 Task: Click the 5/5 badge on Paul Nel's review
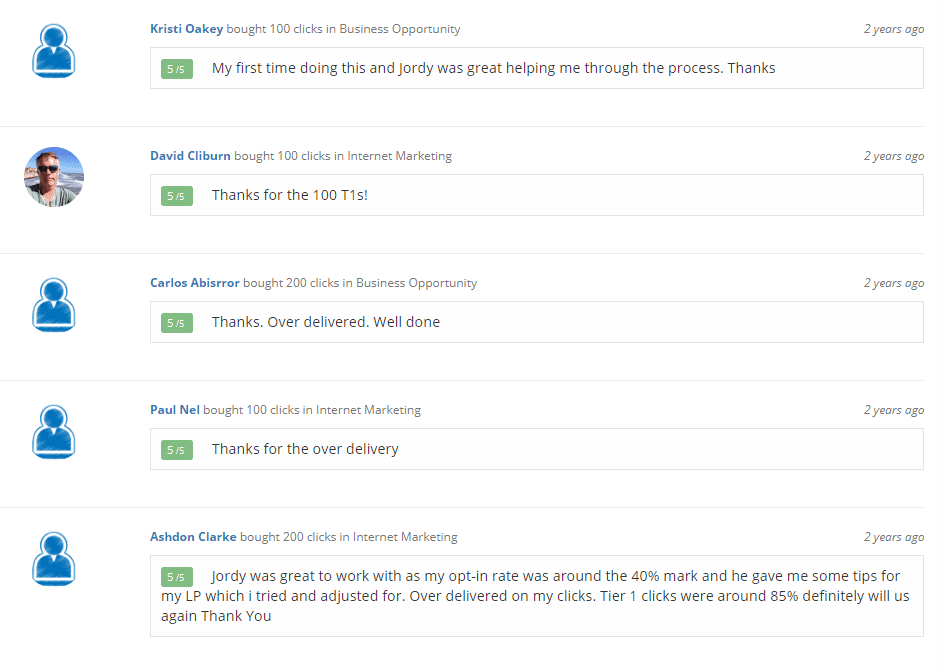point(176,449)
